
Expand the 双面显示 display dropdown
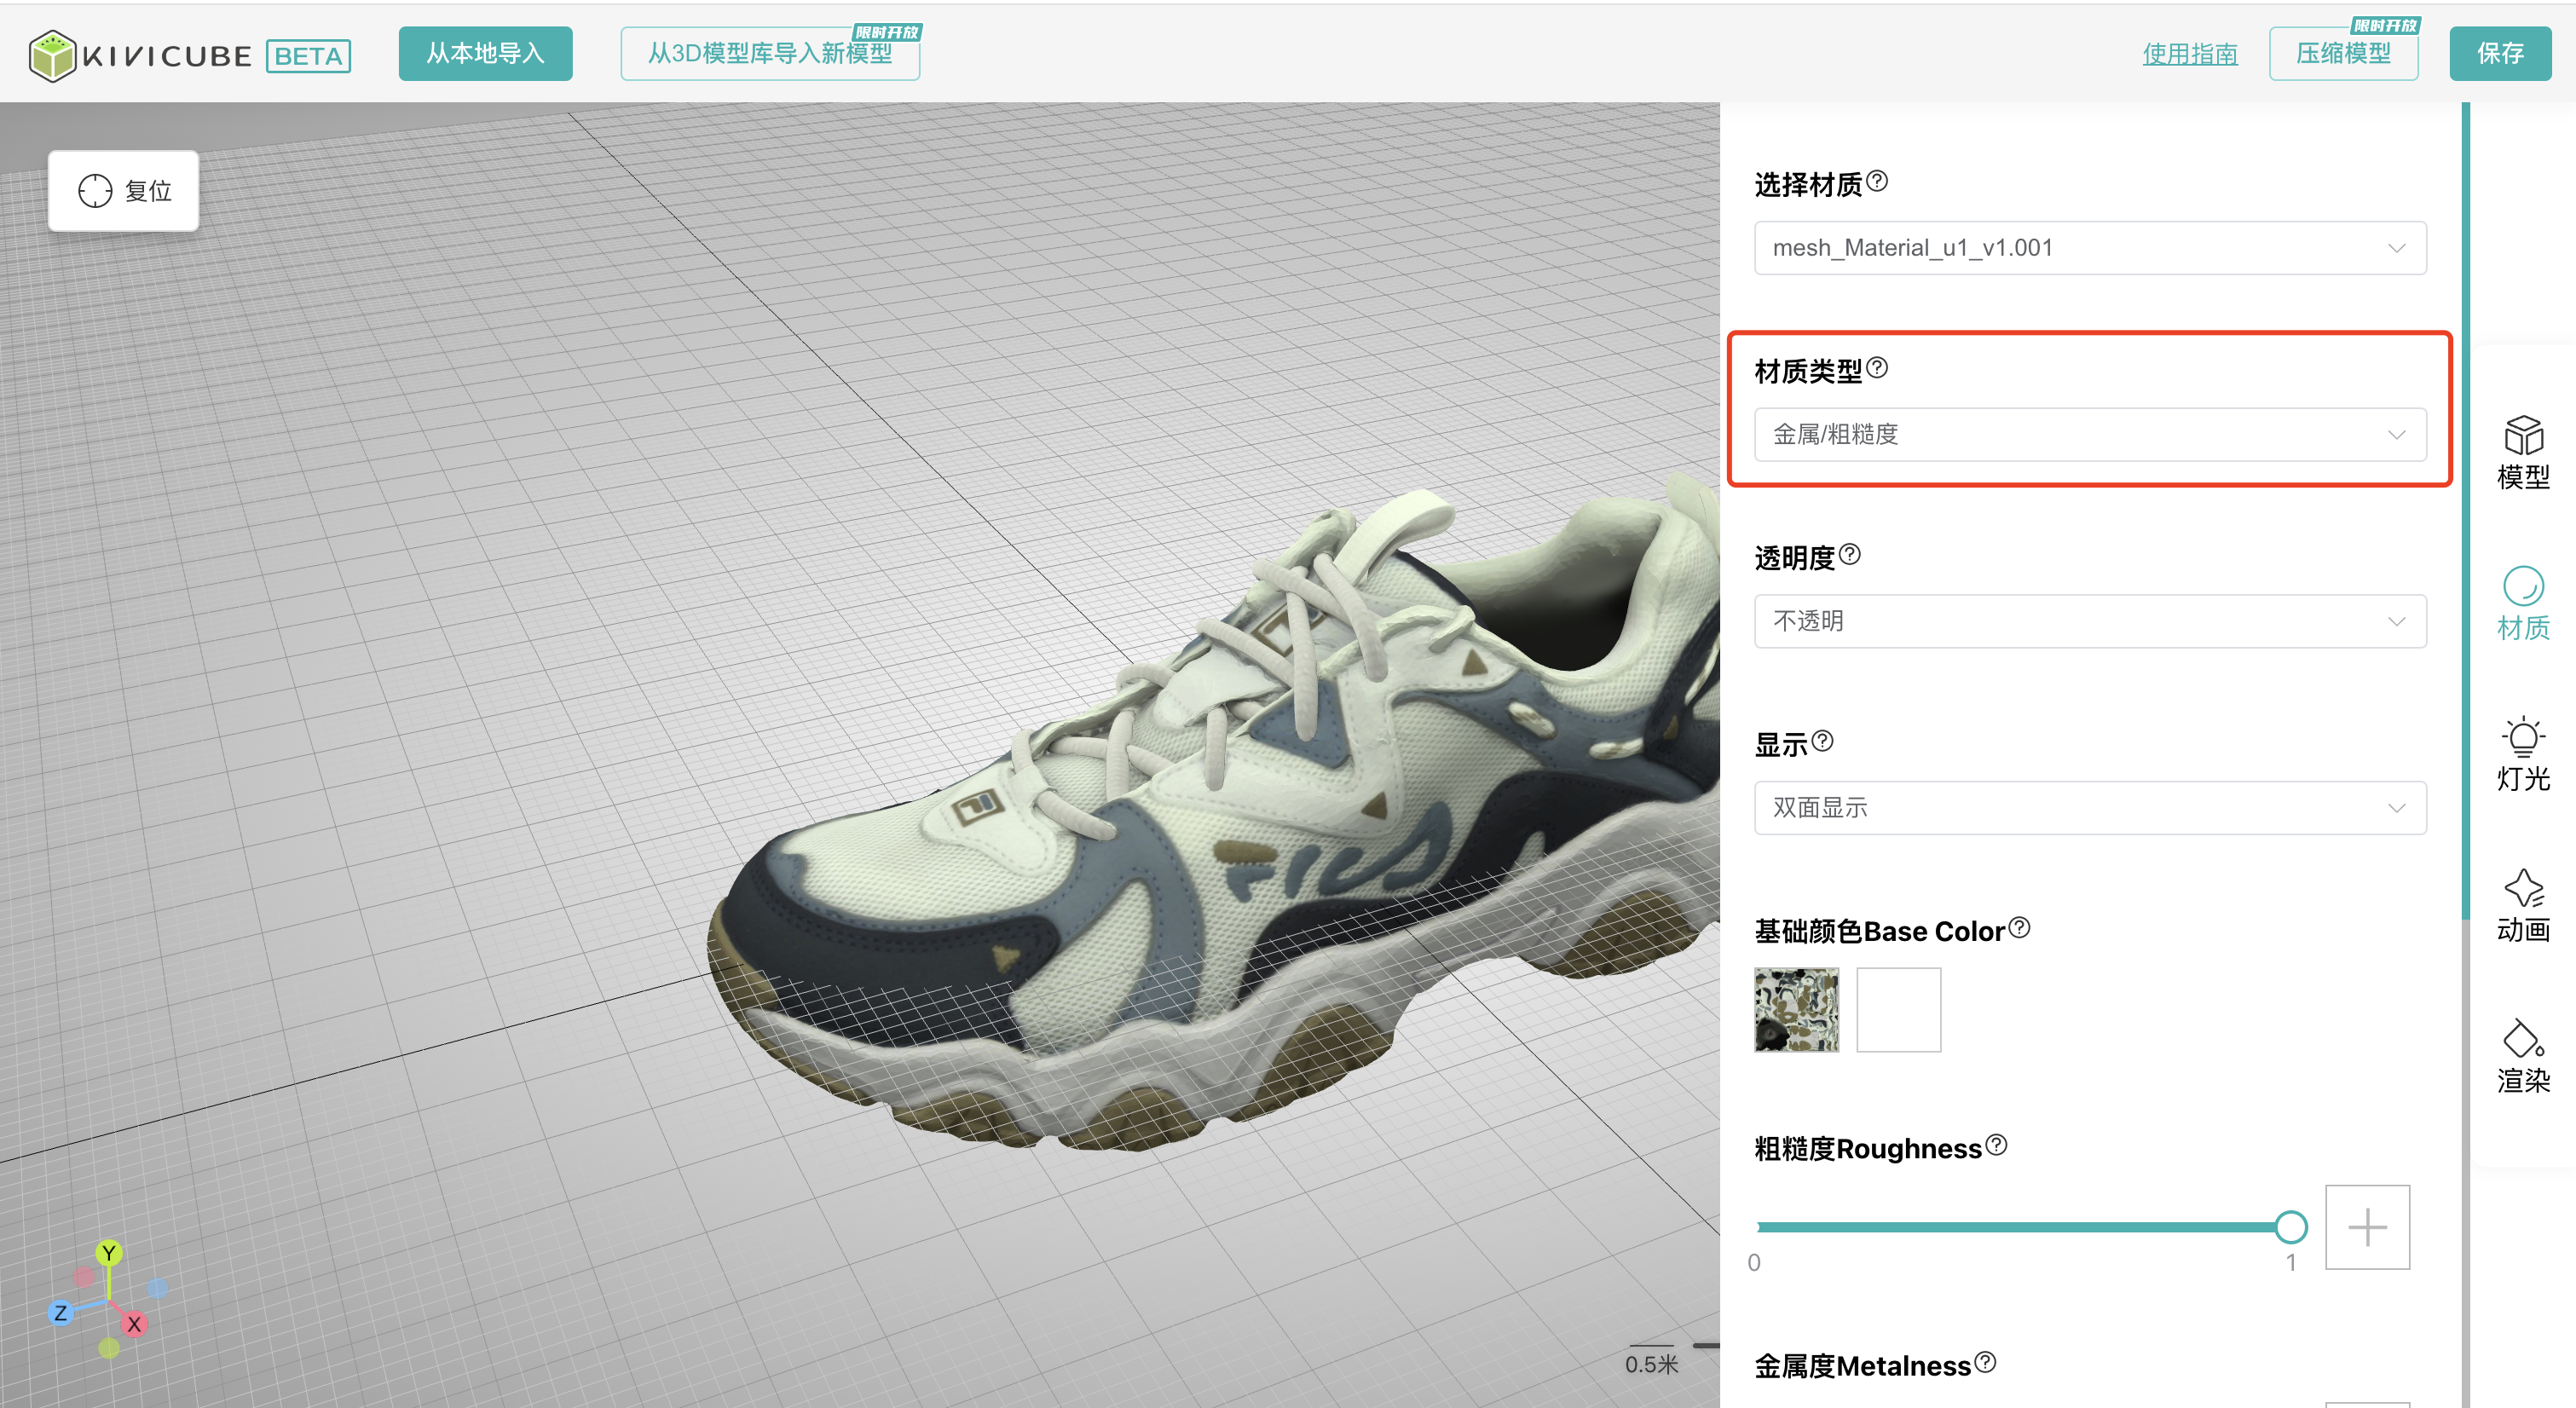(2089, 808)
